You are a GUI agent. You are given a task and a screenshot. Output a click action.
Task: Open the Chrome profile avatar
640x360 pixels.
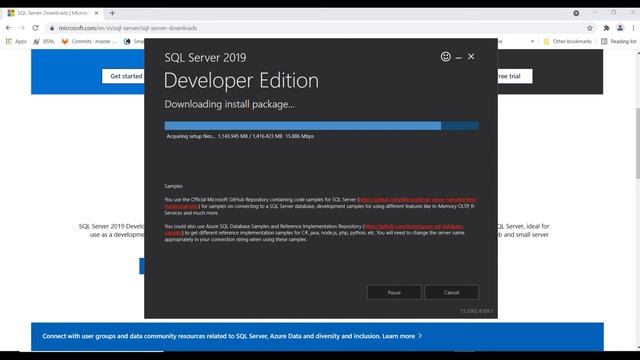[x=620, y=28]
